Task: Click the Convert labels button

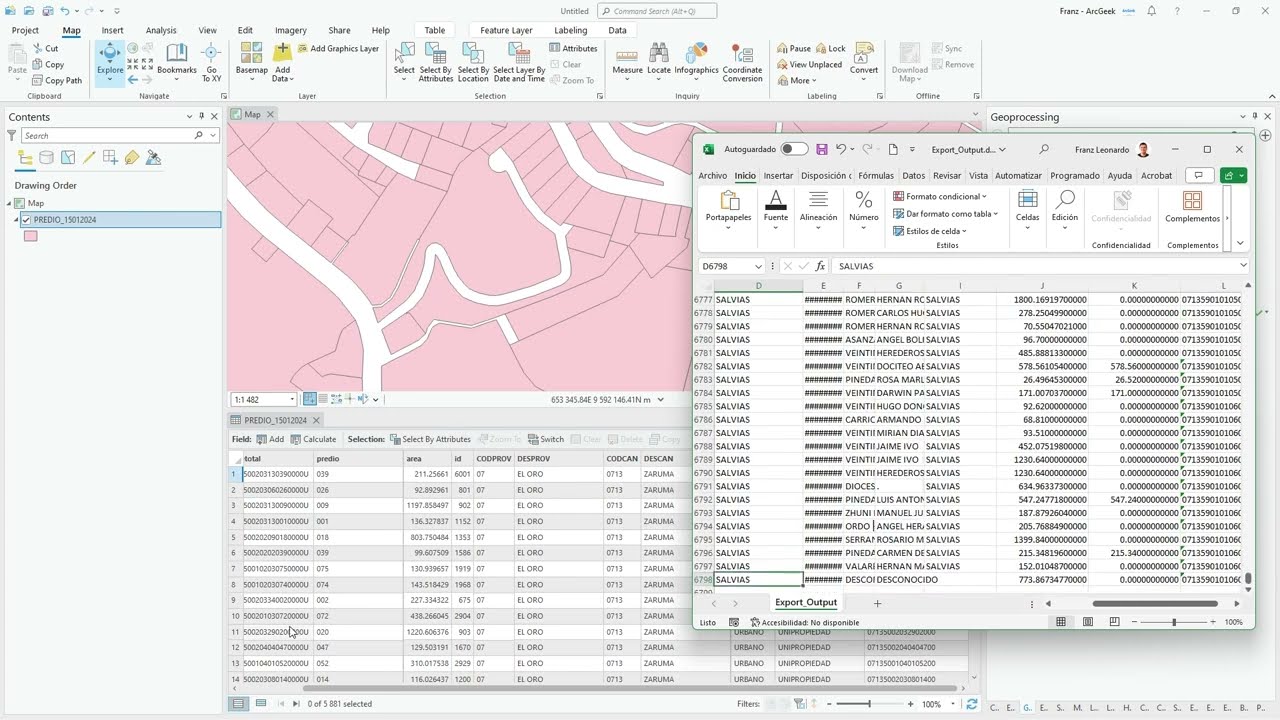Action: tap(864, 60)
